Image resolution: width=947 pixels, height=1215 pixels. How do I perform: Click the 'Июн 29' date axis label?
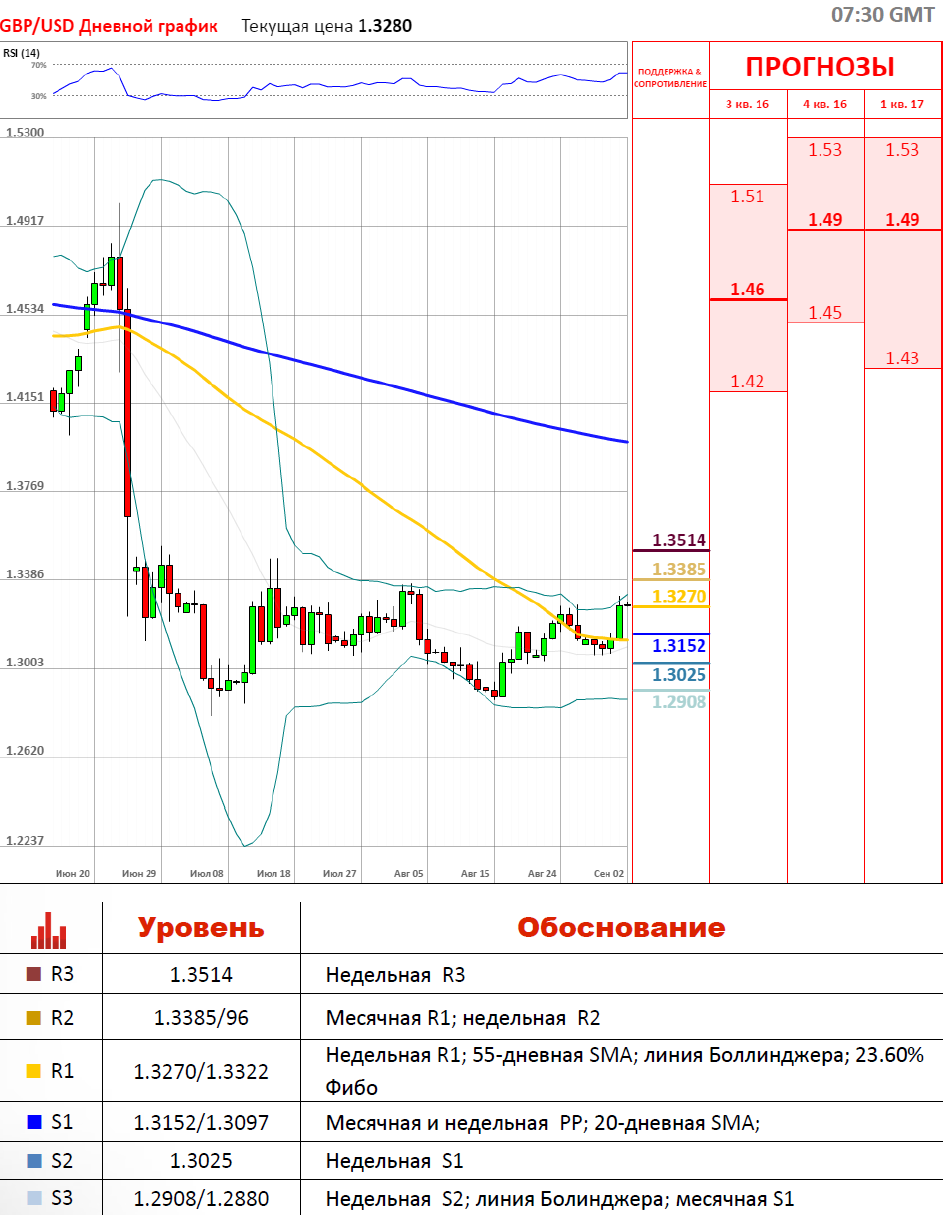(139, 874)
